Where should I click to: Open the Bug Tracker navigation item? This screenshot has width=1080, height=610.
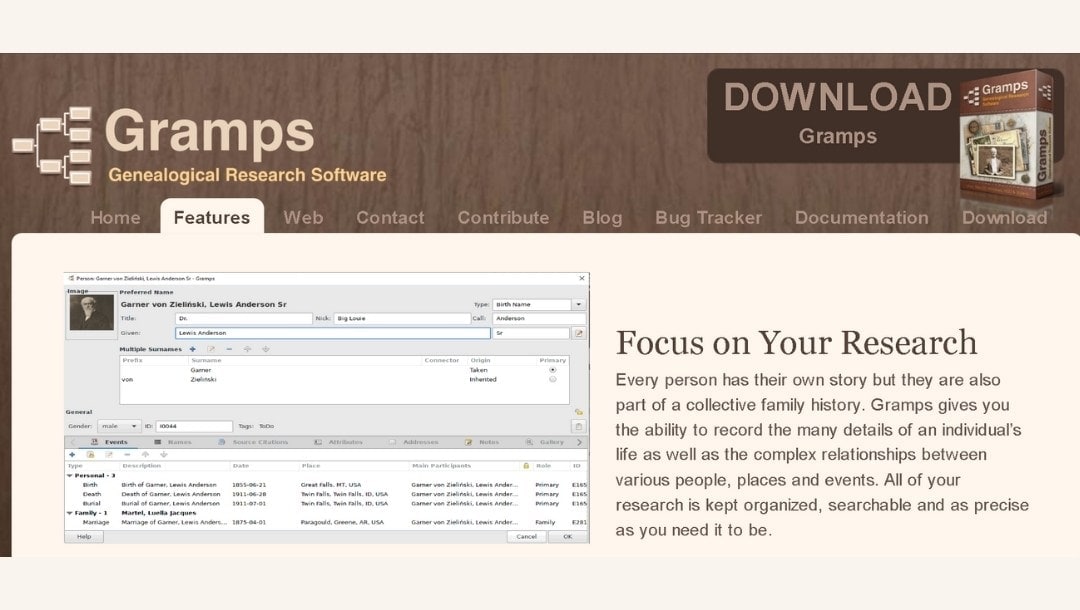(x=708, y=217)
